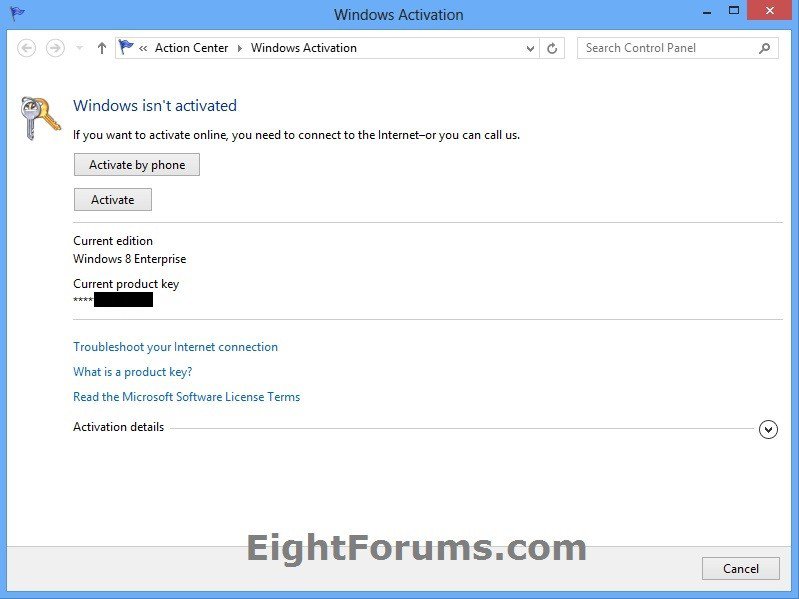Click the Cancel button
Image resolution: width=799 pixels, height=599 pixels.
[740, 568]
